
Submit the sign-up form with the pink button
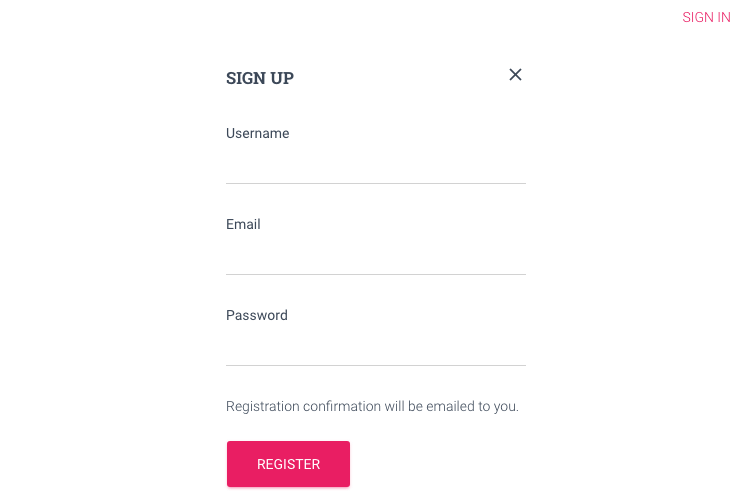288,464
